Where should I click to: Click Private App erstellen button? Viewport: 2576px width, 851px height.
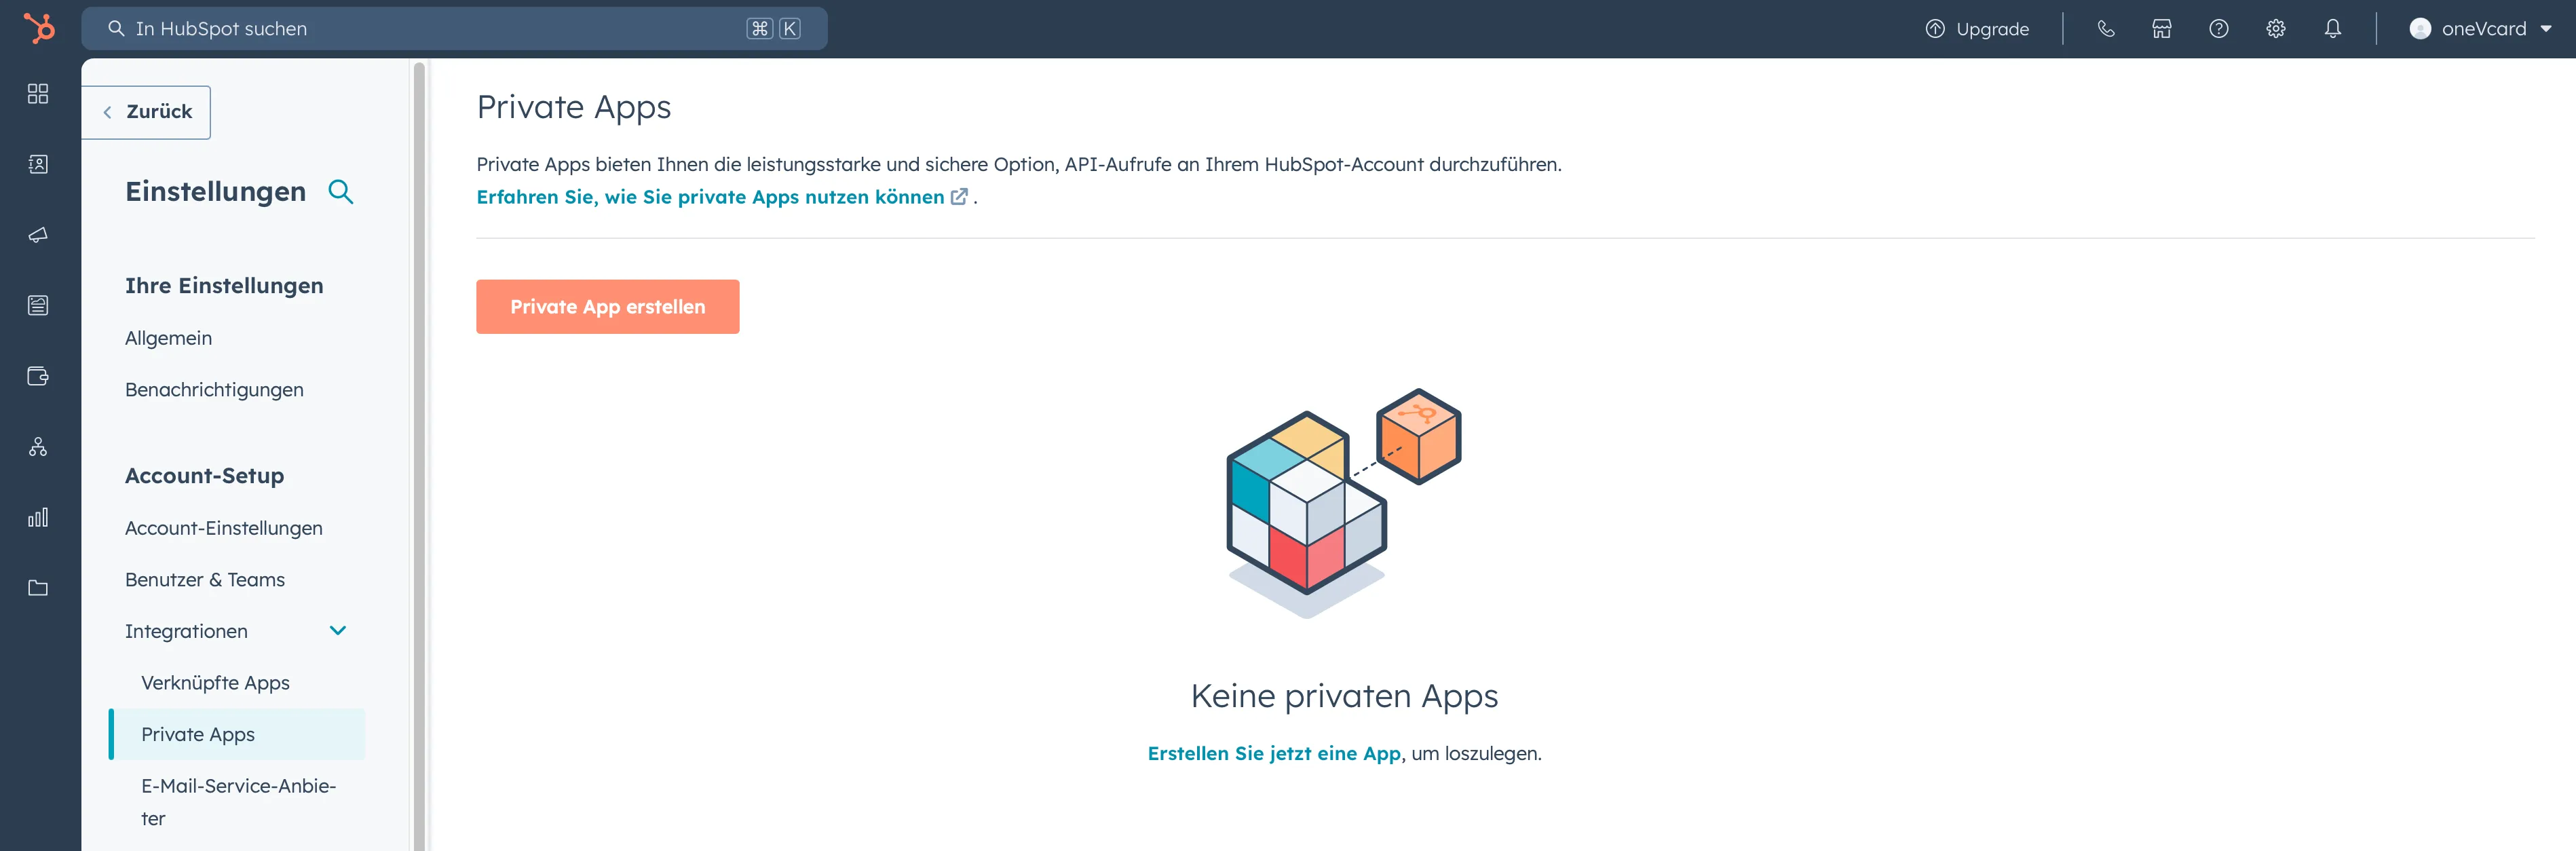point(607,307)
